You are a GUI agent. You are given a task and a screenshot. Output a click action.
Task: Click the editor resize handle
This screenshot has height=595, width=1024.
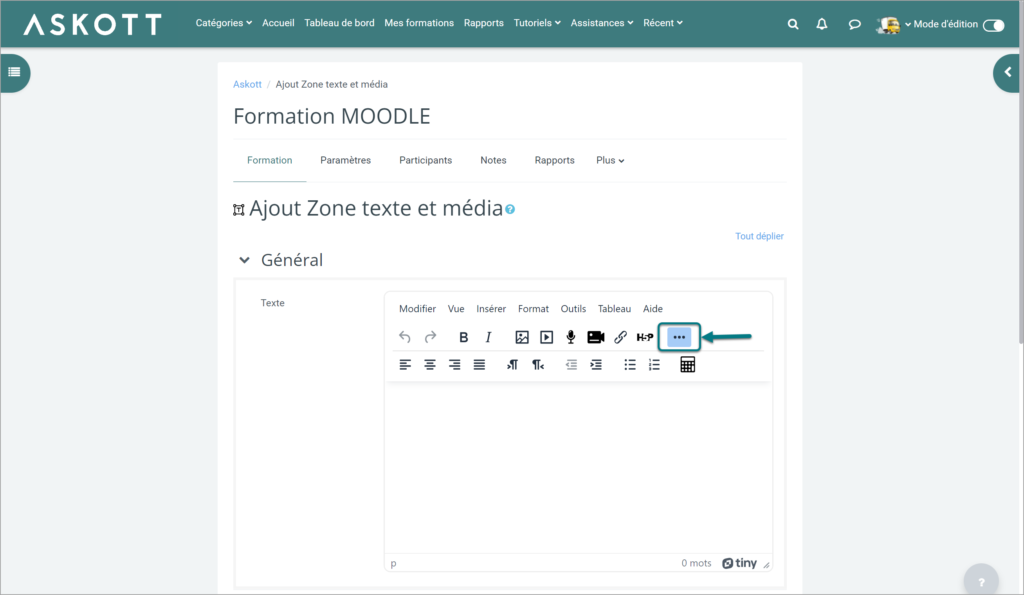(766, 565)
